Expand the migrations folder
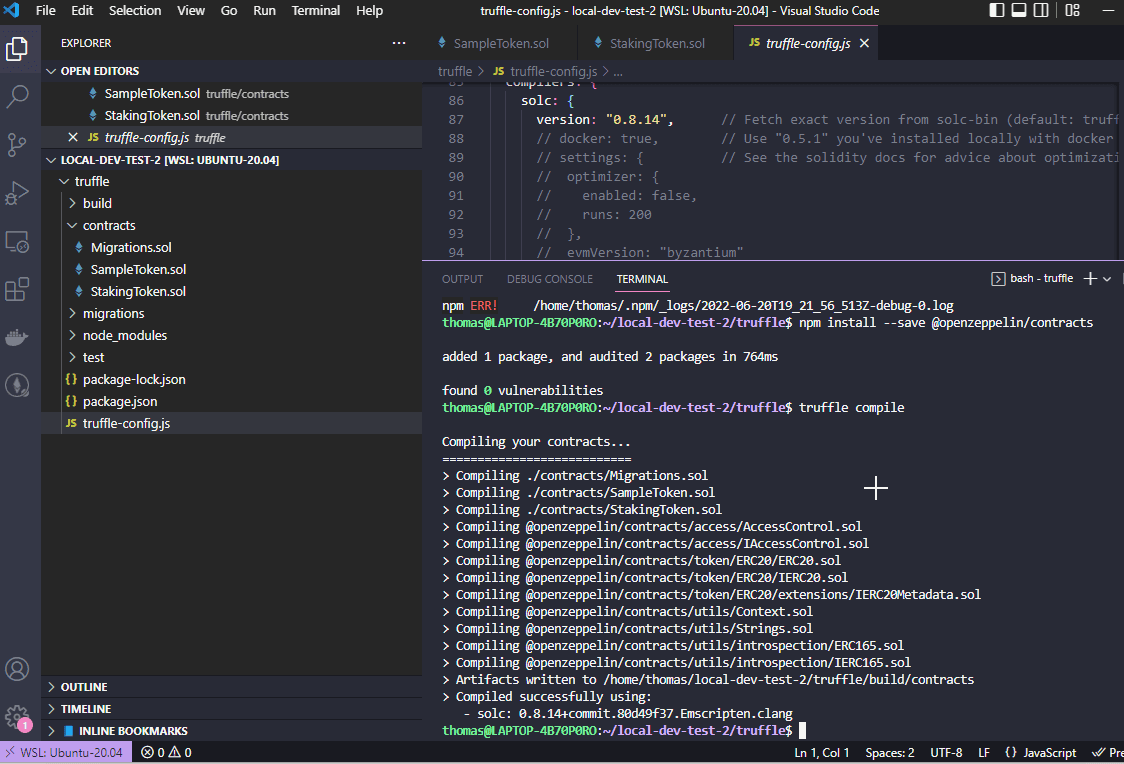Screen dimensions: 1124x764 point(232,313)
